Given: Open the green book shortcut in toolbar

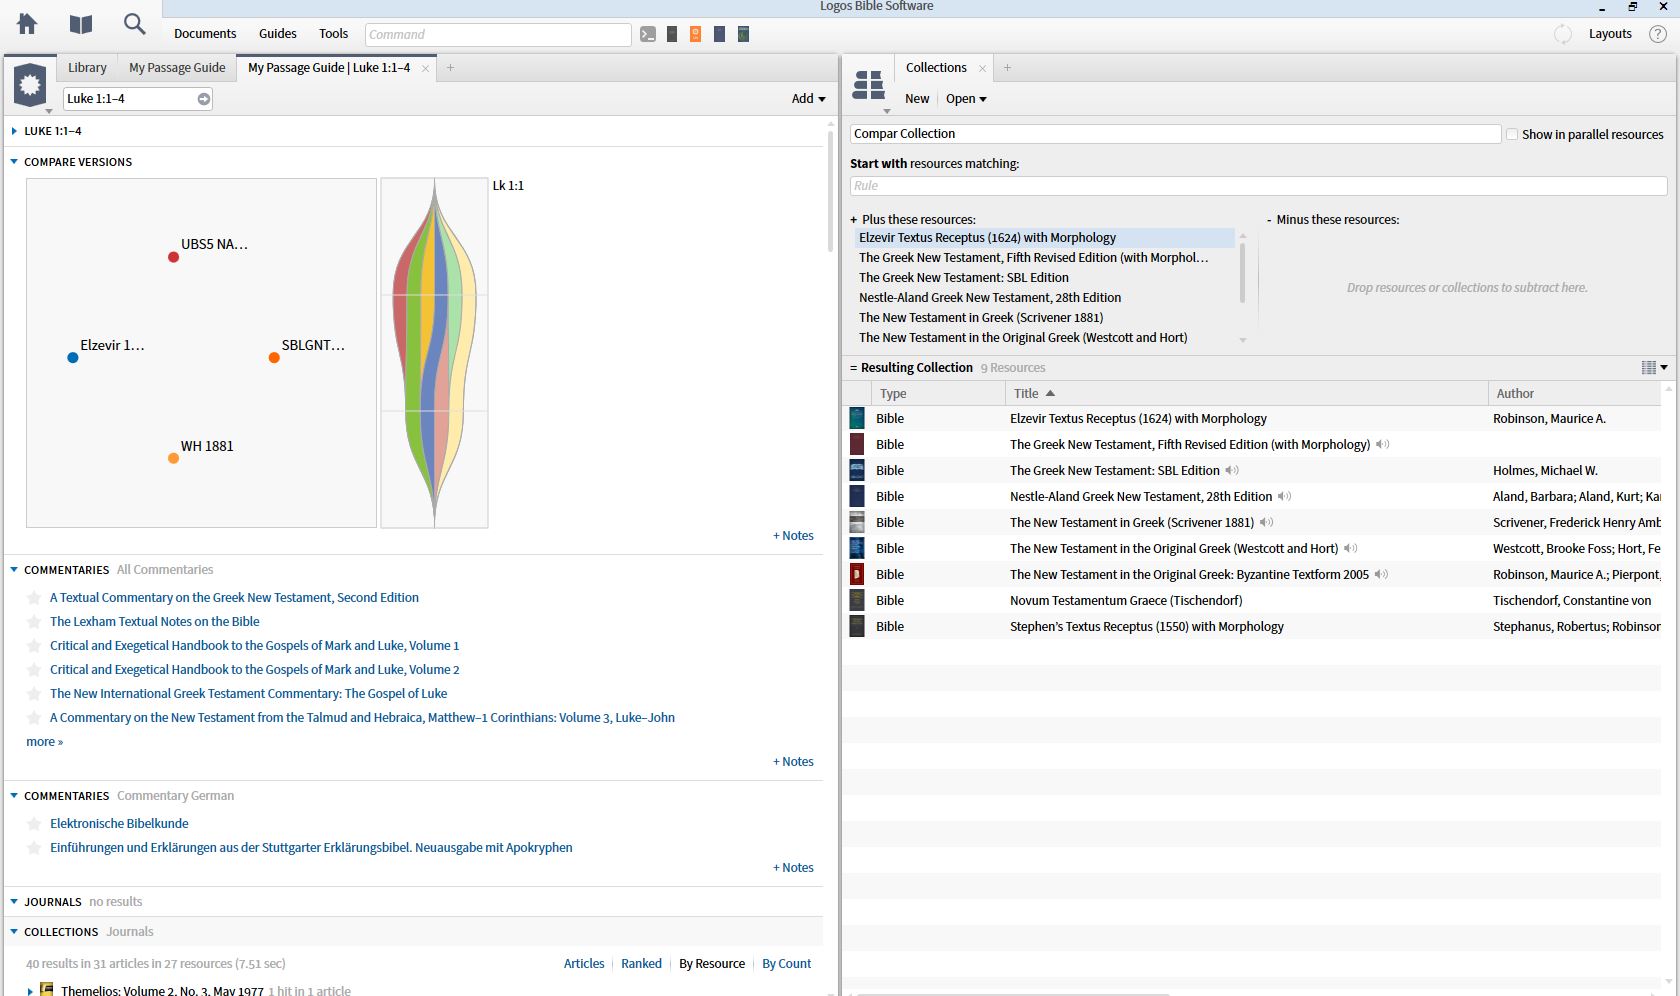Looking at the screenshot, I should pyautogui.click(x=743, y=34).
